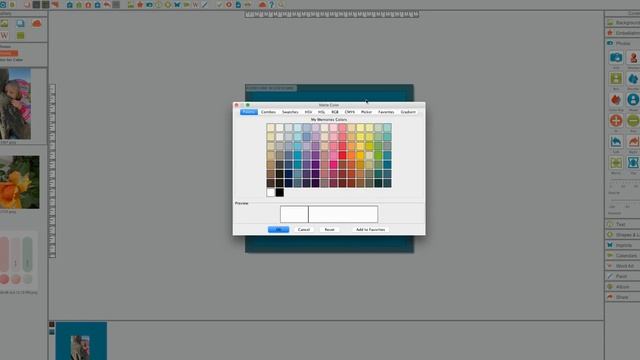Click the W word art toolbar icon
Viewport: 640px width, 360px height.
coord(196,5)
